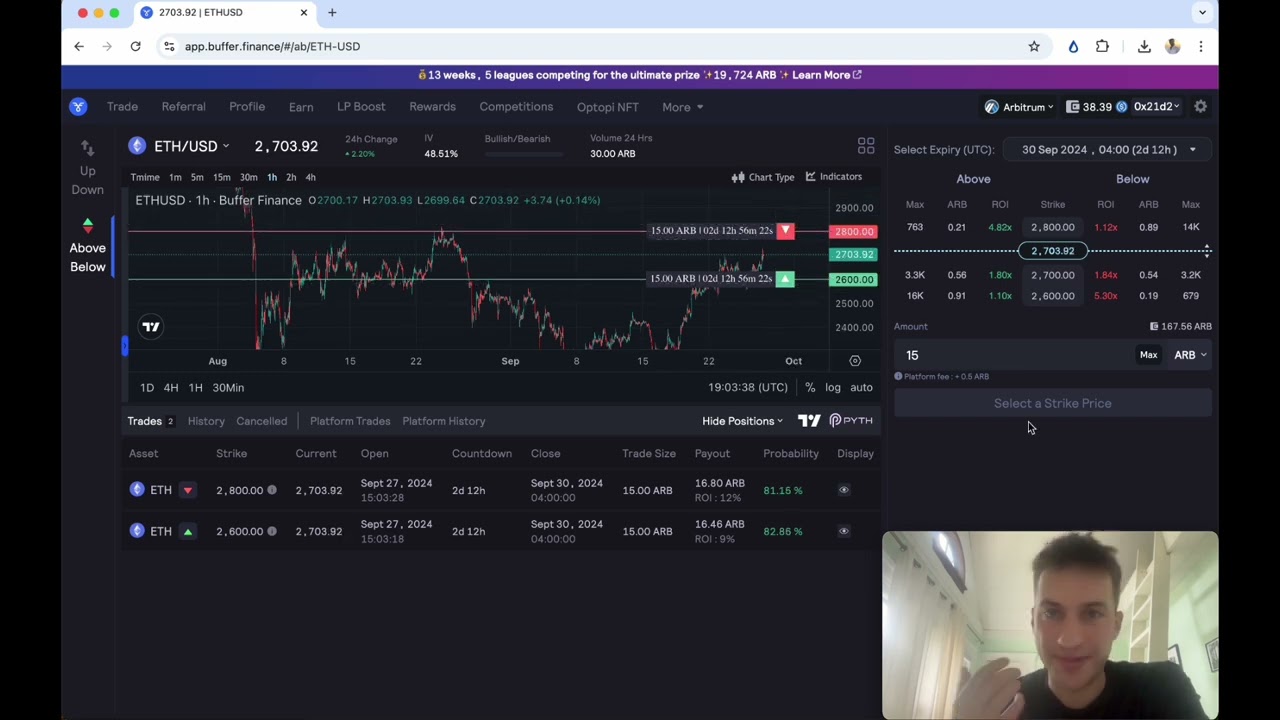Toggle display eye for 2,800.00 ETH trade

[843, 490]
